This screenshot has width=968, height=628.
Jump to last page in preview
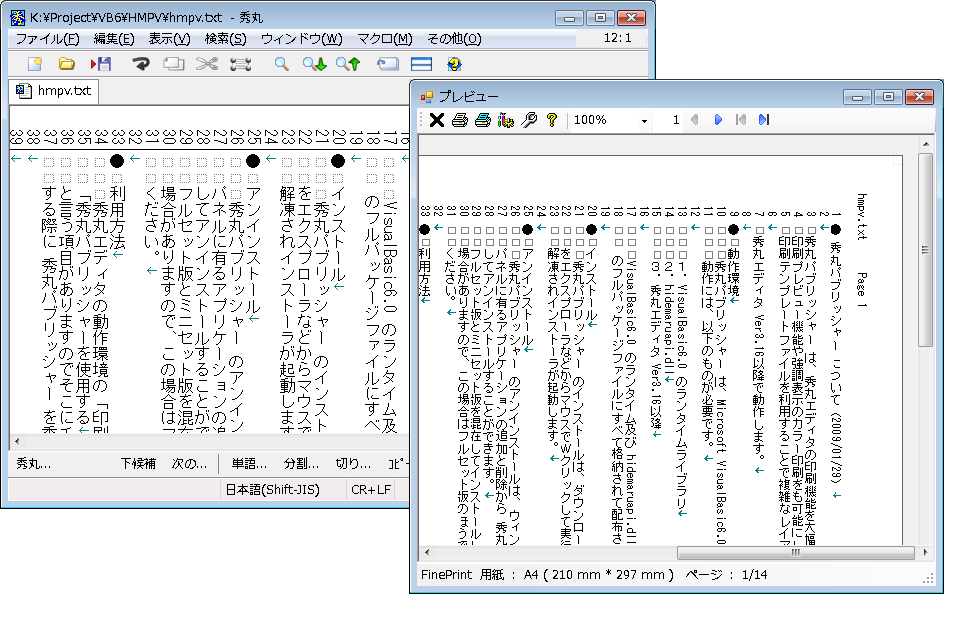(764, 120)
